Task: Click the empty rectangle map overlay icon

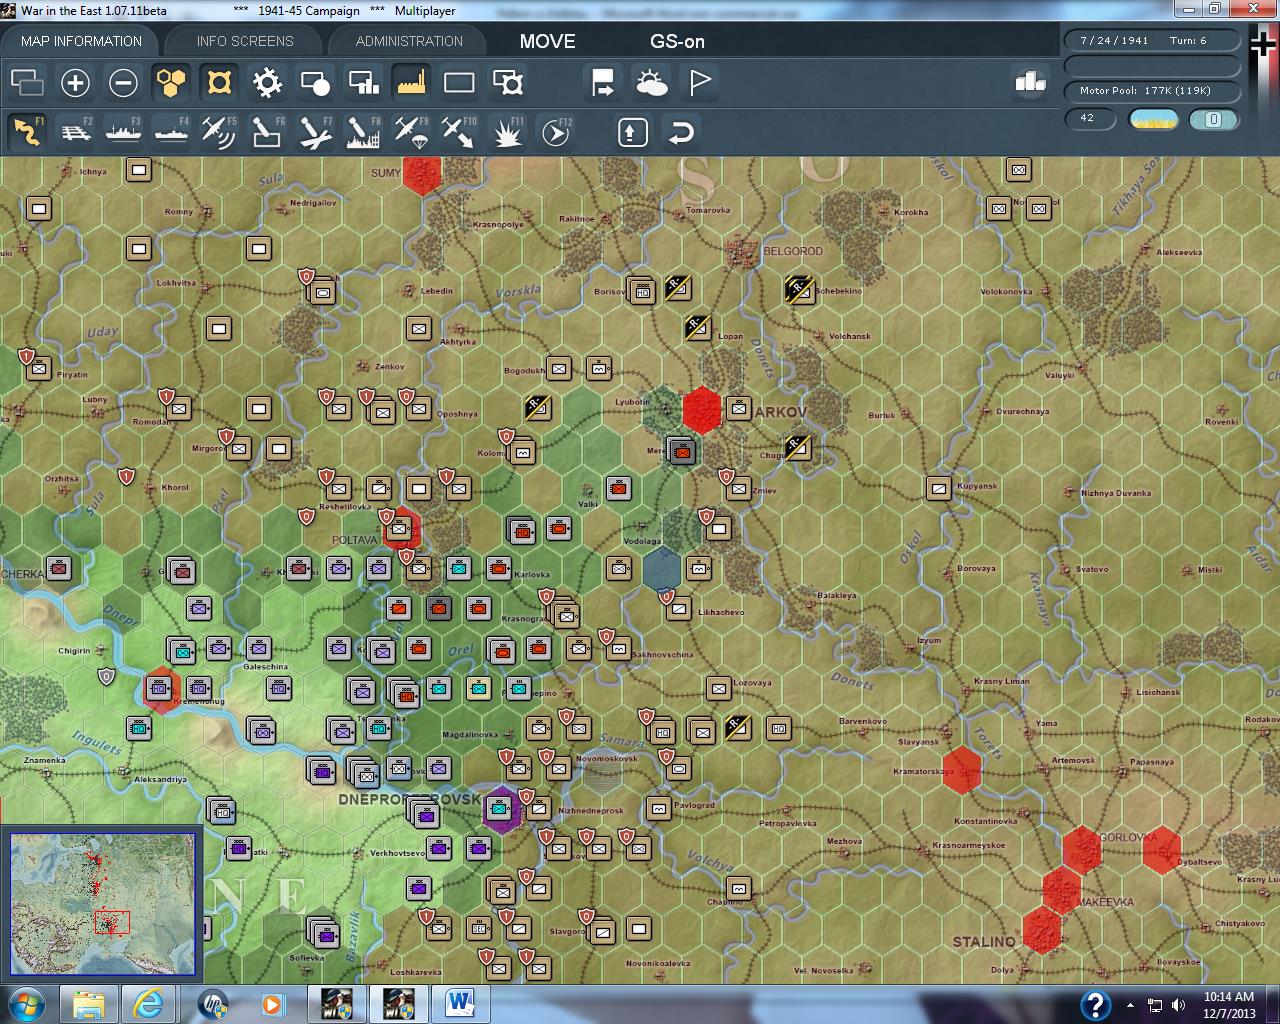Action: tap(459, 82)
